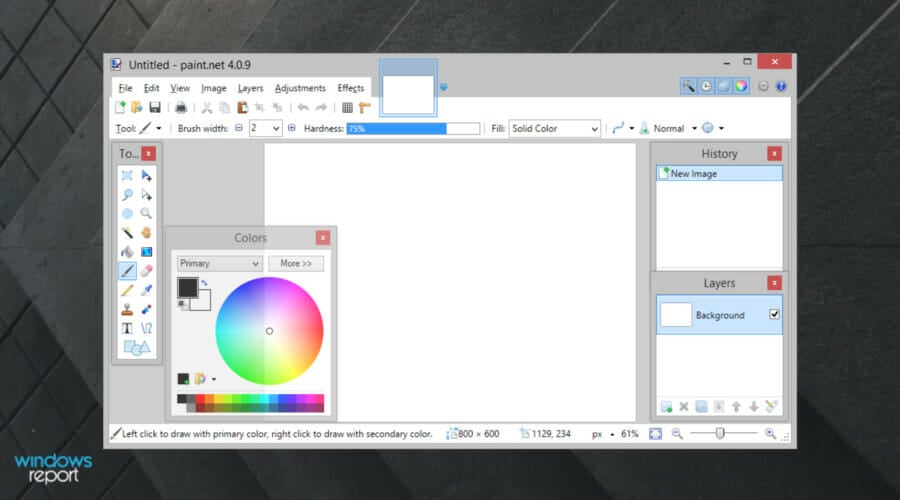Click the New image toolbar icon
900x500 pixels.
[120, 107]
